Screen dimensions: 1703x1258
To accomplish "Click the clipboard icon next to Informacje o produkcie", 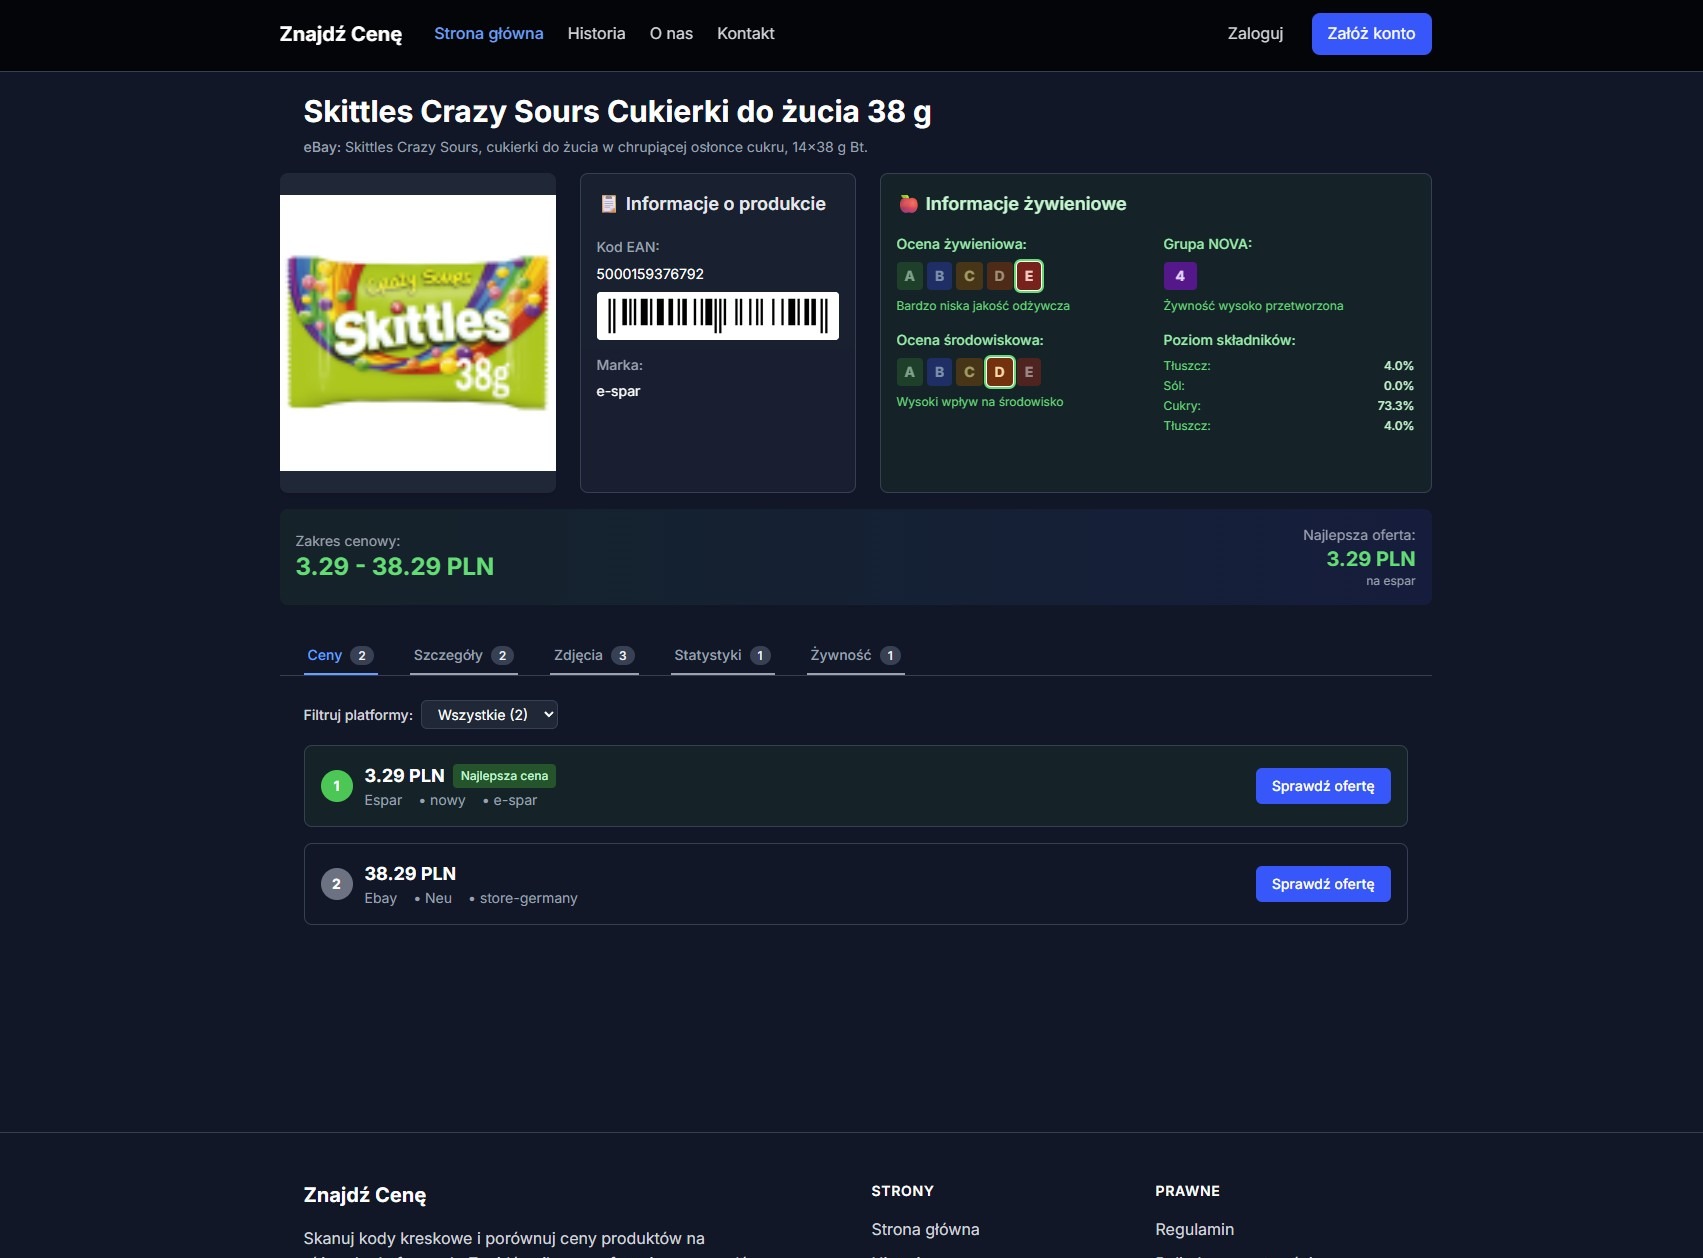I will [609, 203].
